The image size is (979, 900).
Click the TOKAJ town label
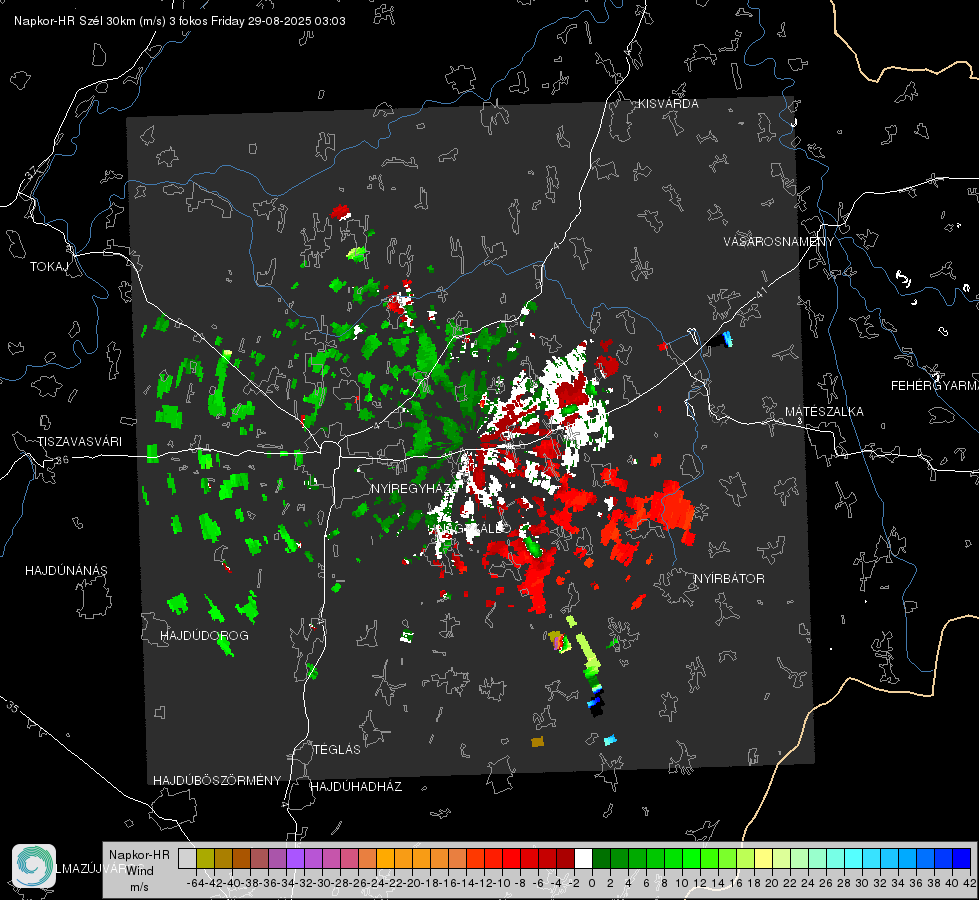(x=49, y=267)
